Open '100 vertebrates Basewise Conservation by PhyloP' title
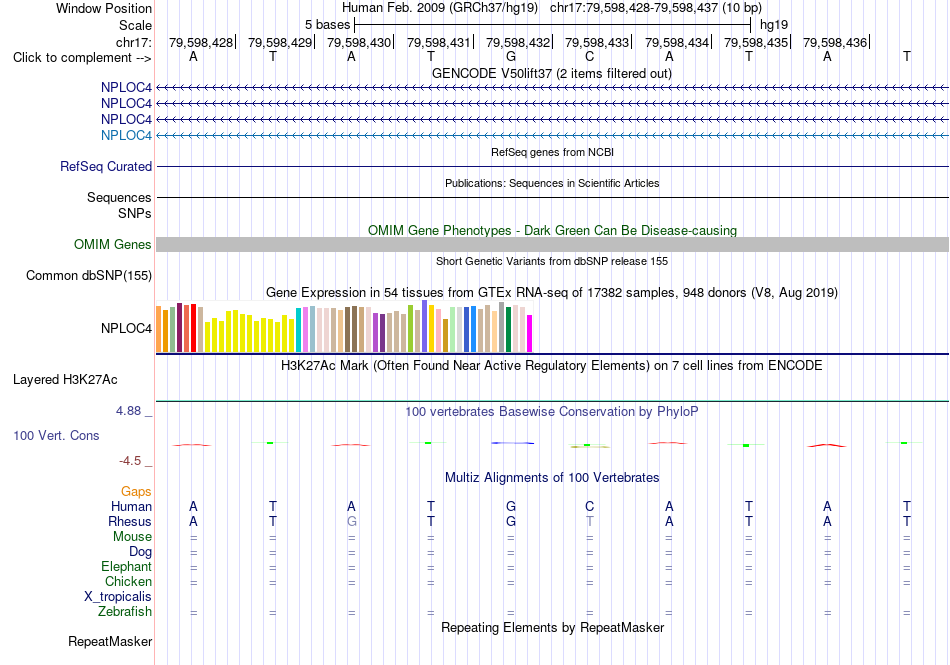 (552, 412)
